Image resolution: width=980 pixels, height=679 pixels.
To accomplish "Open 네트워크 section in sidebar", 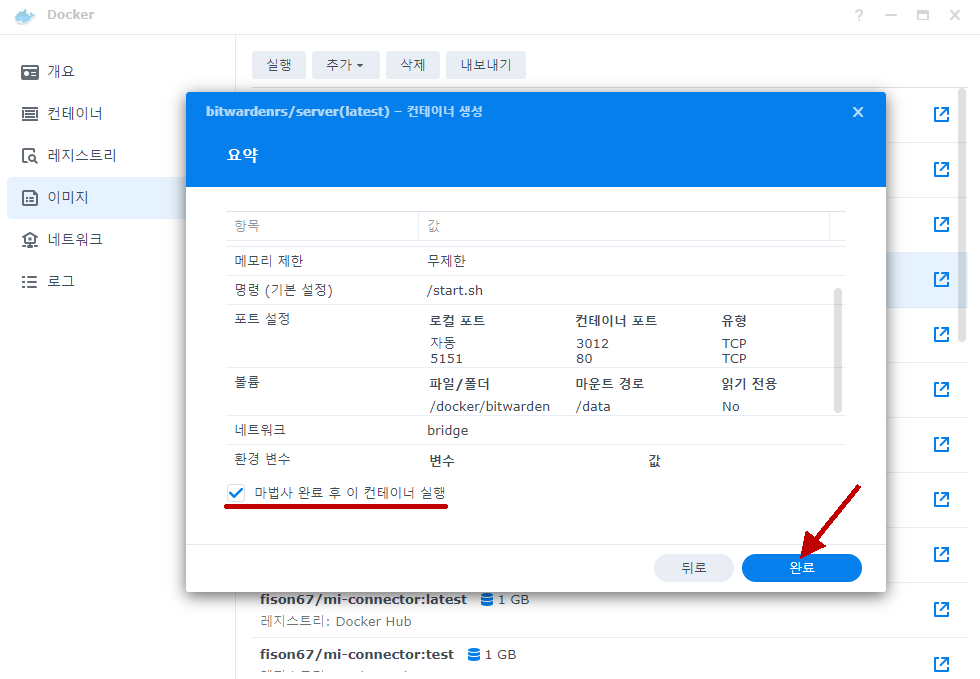I will coord(96,239).
